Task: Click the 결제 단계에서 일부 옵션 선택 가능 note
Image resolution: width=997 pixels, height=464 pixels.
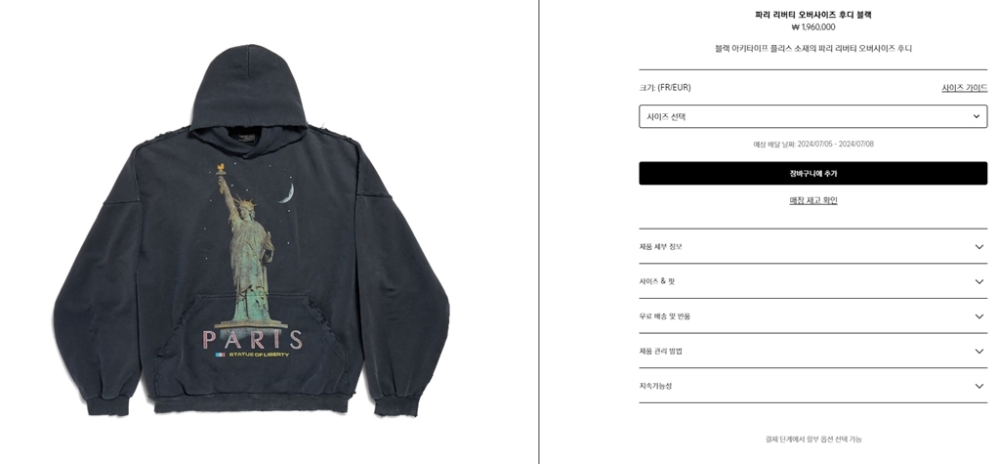Action: [x=813, y=439]
